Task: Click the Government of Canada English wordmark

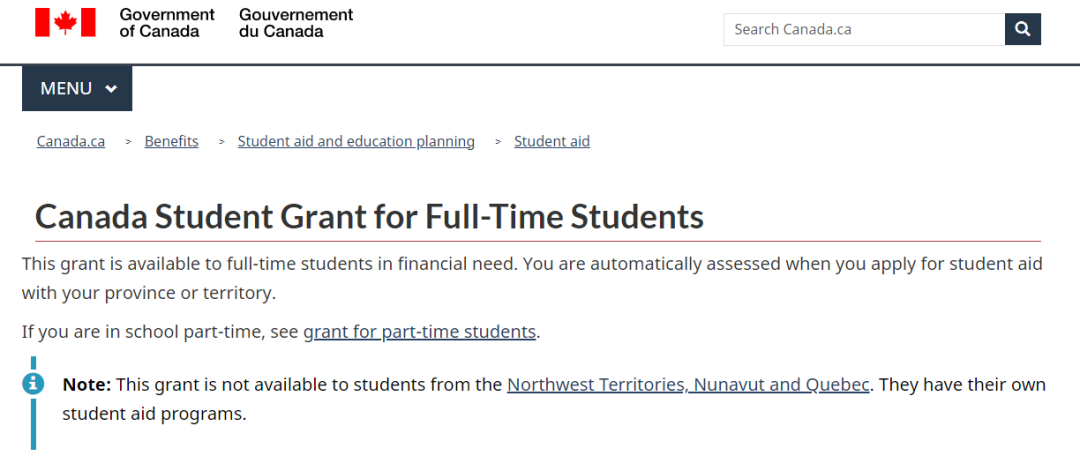Action: (167, 23)
